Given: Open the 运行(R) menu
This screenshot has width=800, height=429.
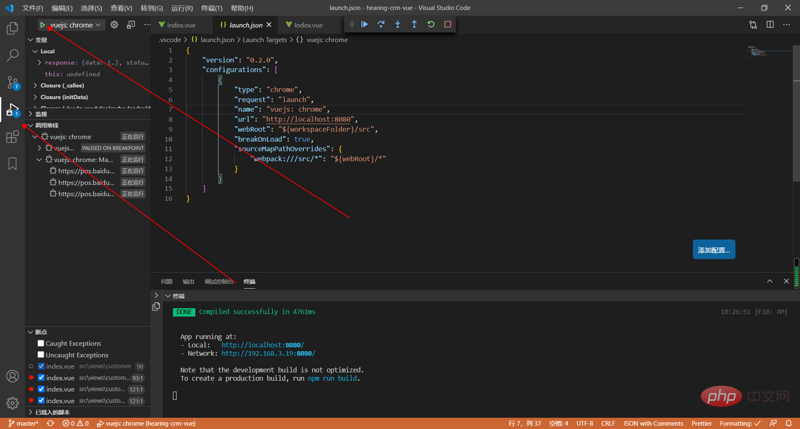Looking at the screenshot, I should pyautogui.click(x=182, y=8).
